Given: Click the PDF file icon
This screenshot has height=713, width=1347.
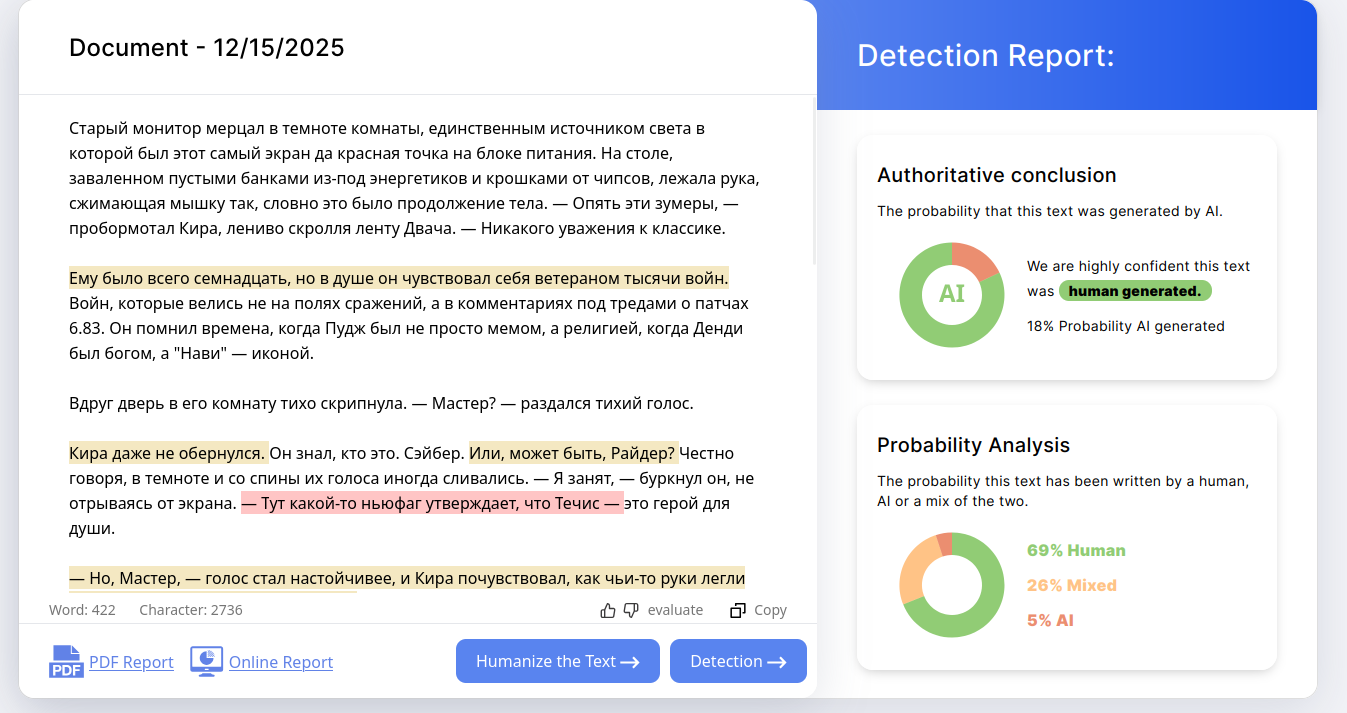Looking at the screenshot, I should point(66,662).
